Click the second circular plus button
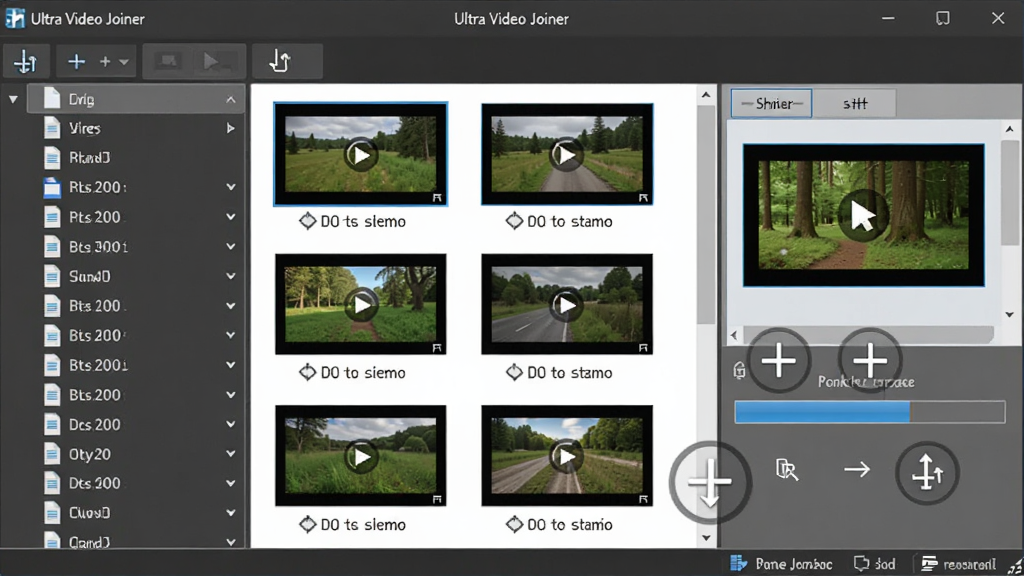 [x=870, y=359]
